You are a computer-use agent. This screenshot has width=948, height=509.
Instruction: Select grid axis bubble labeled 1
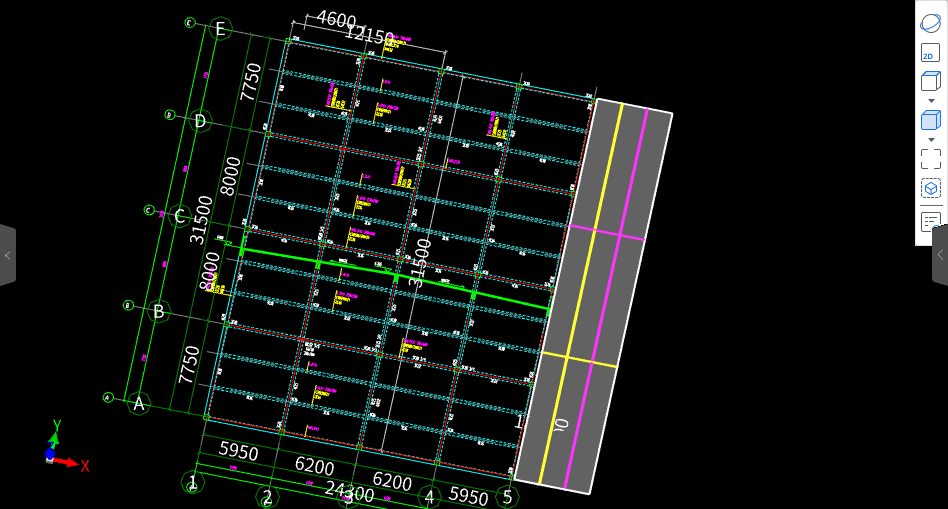click(193, 482)
